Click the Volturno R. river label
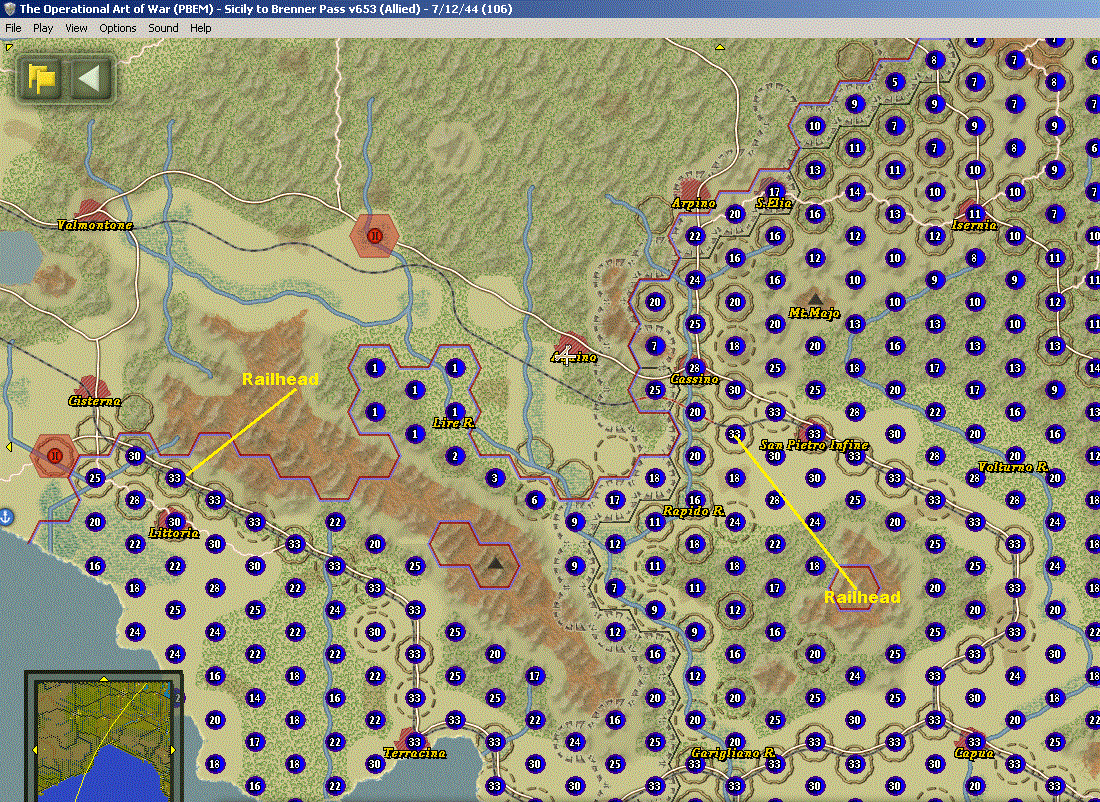The width and height of the screenshot is (1100, 802). coord(1014,467)
